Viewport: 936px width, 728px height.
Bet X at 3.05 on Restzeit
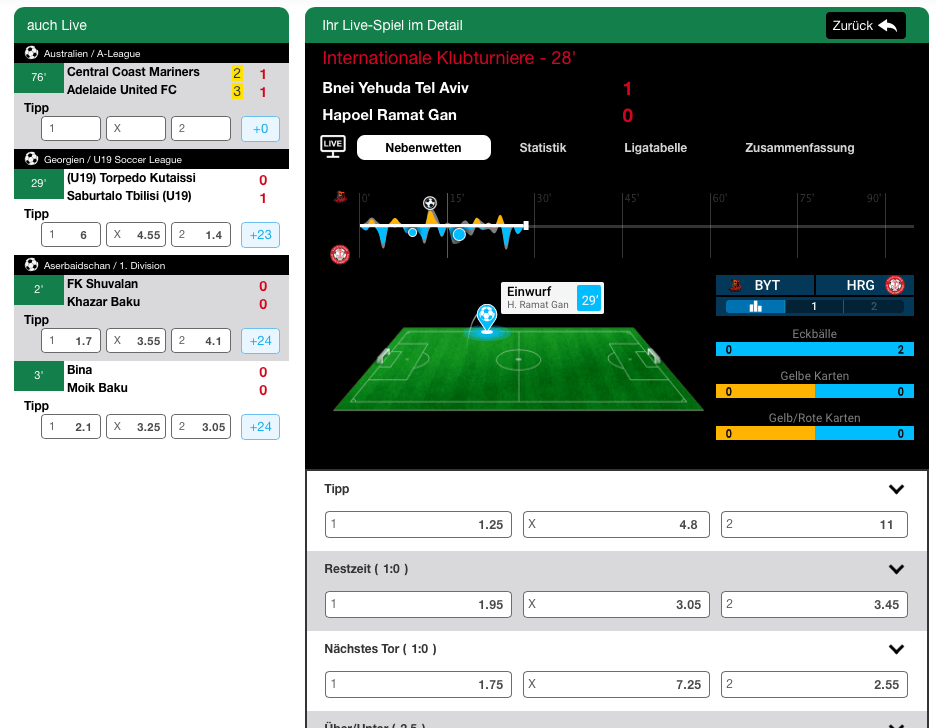point(616,604)
